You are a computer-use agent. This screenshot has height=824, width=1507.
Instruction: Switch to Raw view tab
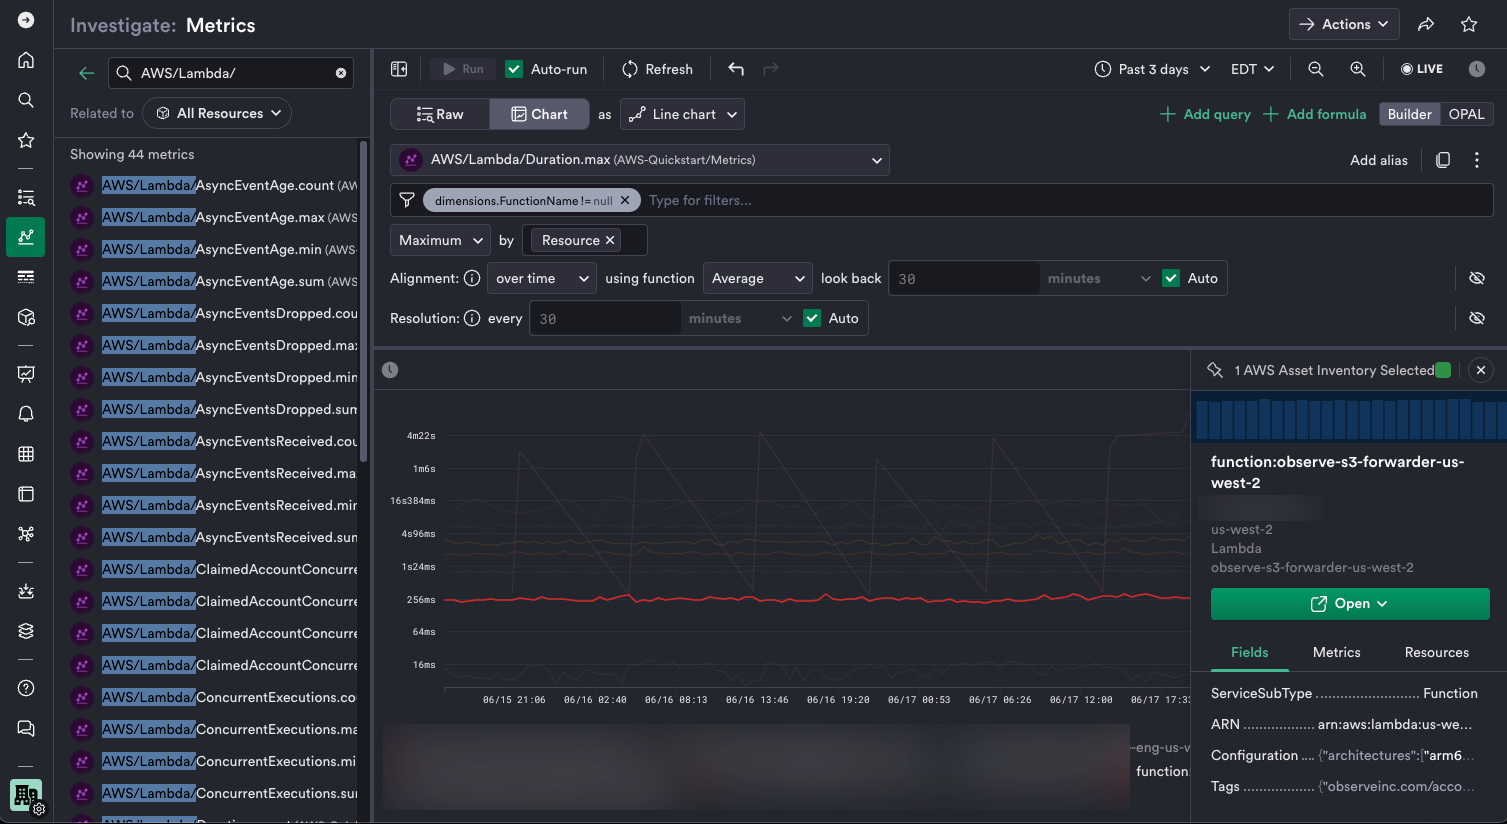[x=440, y=114]
